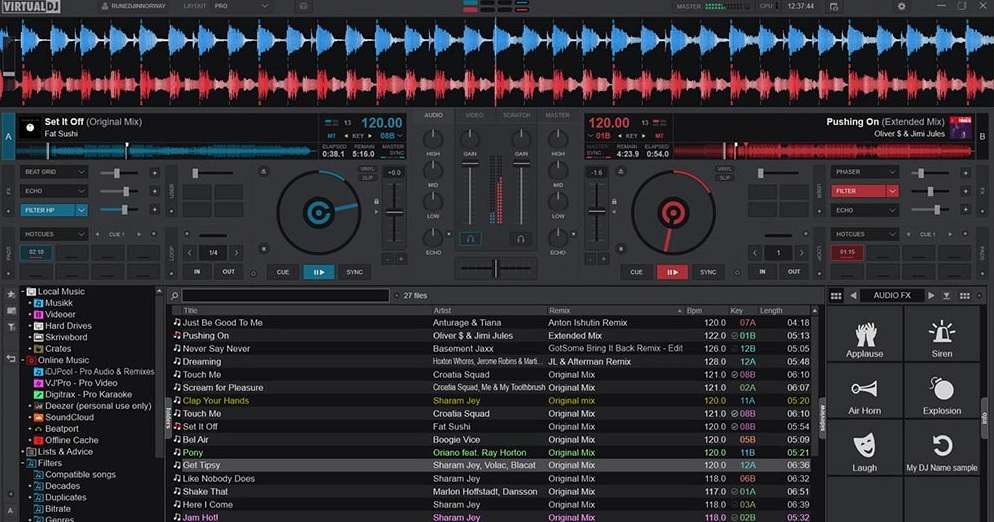Screen dimensions: 994x522
Task: Toggle VINYL mode on deck A
Action: coord(367,169)
